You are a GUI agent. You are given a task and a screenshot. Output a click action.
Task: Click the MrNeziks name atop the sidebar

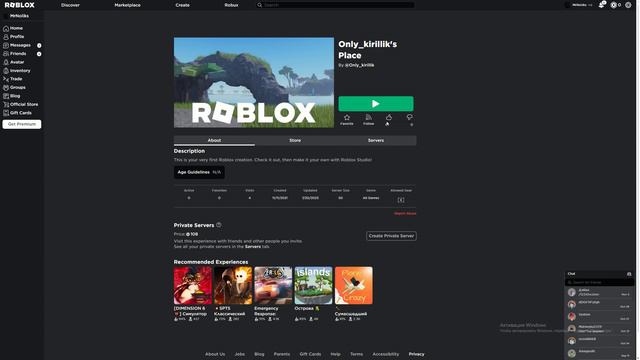pos(19,16)
